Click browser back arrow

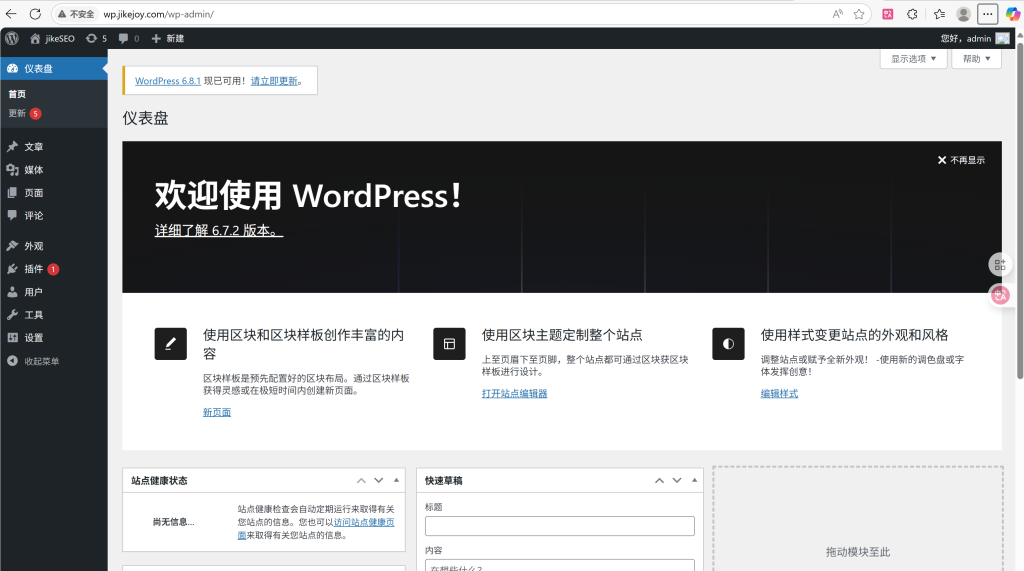click(x=11, y=14)
